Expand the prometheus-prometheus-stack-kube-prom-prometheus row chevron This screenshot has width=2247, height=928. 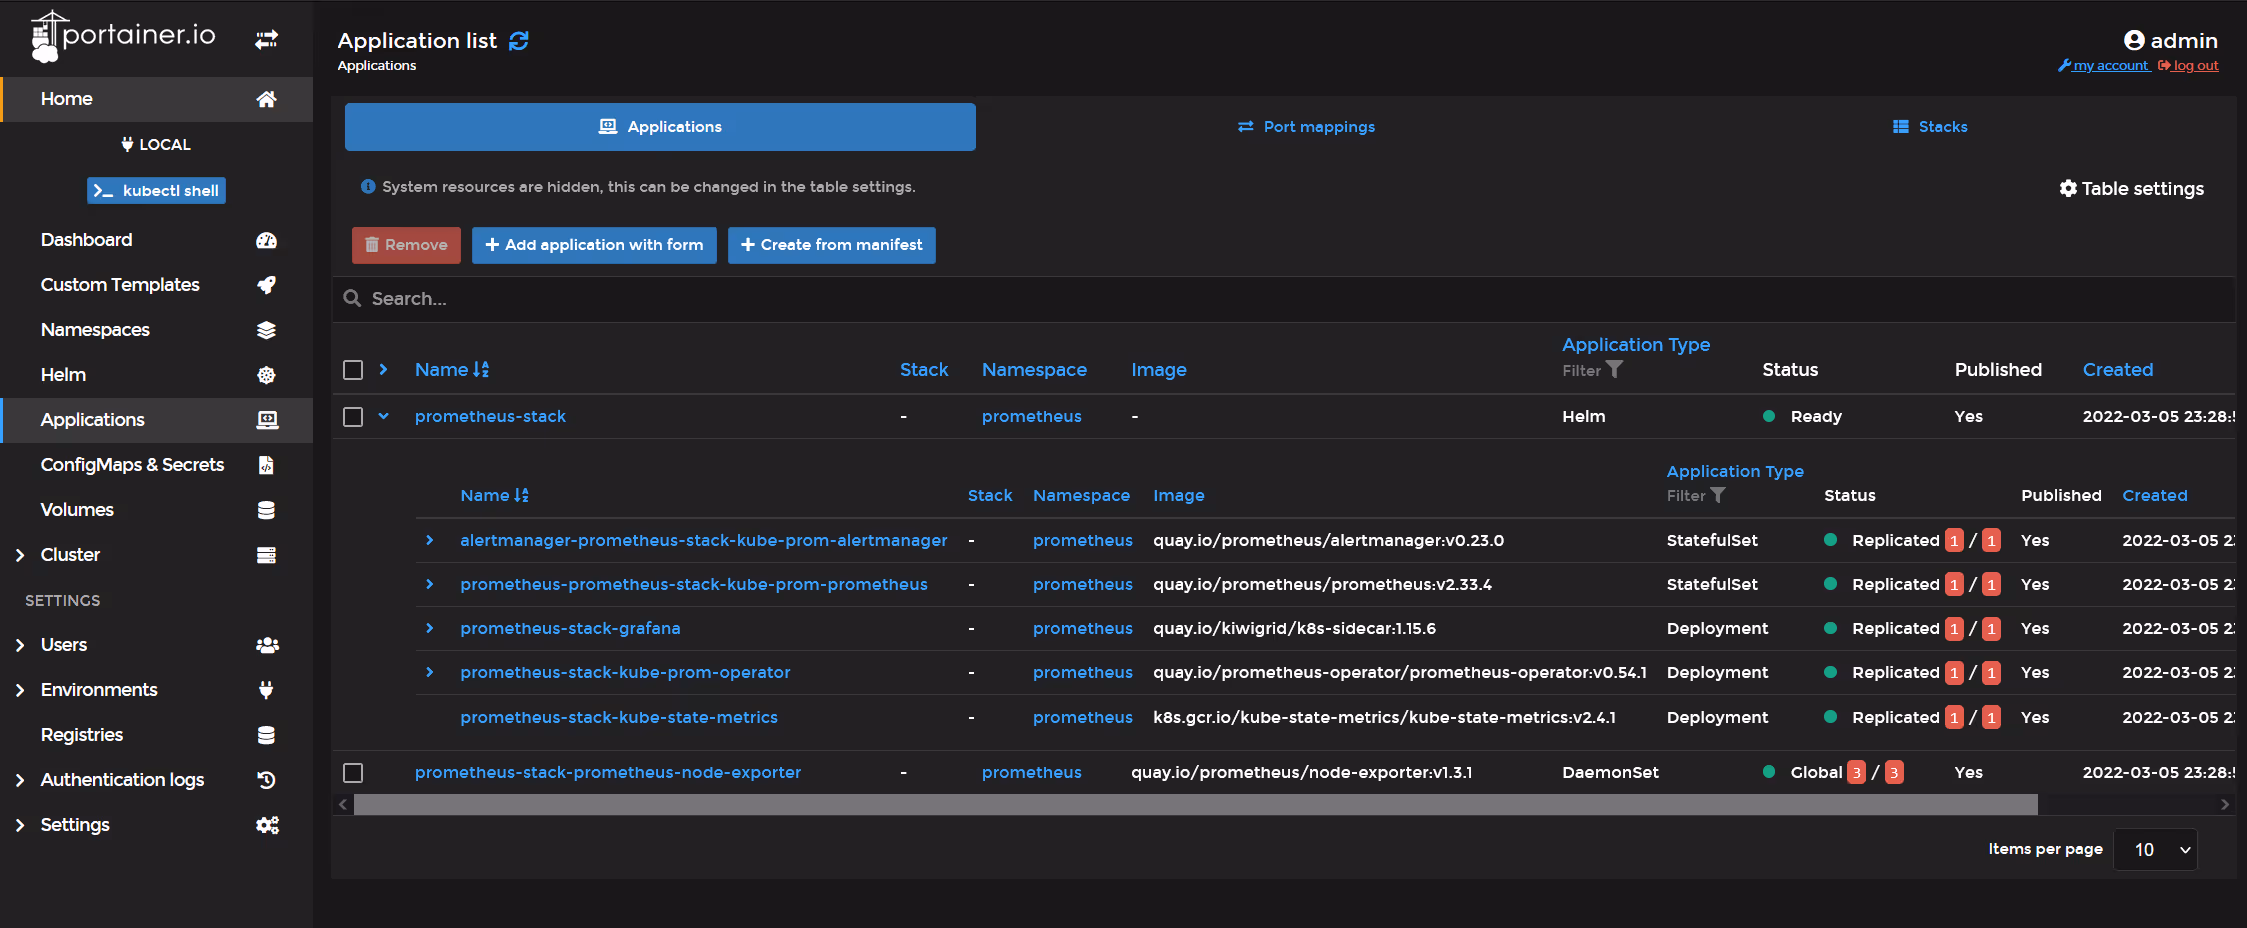pos(430,584)
